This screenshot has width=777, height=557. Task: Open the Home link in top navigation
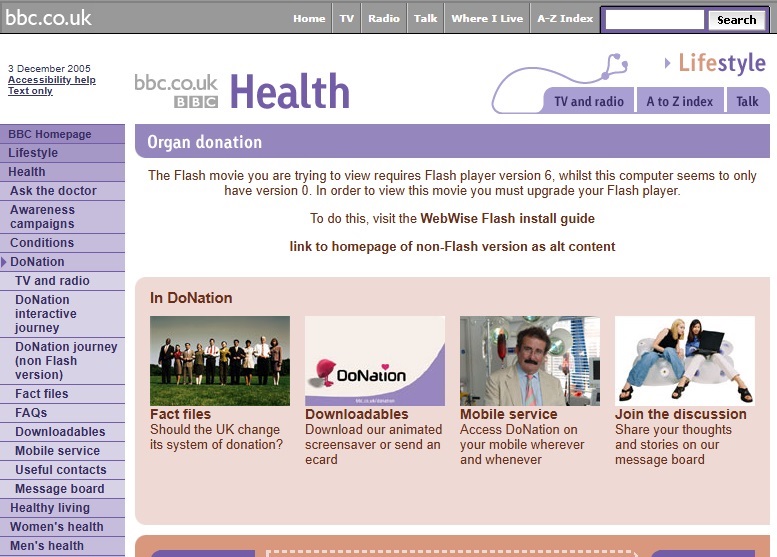tap(309, 18)
